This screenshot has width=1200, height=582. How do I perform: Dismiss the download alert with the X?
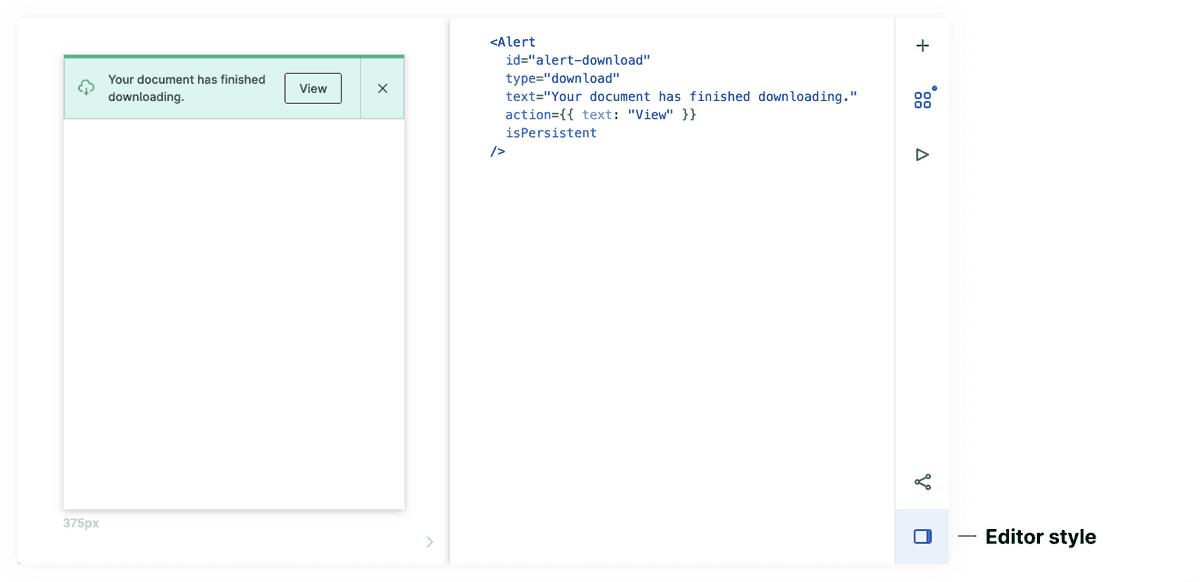382,88
